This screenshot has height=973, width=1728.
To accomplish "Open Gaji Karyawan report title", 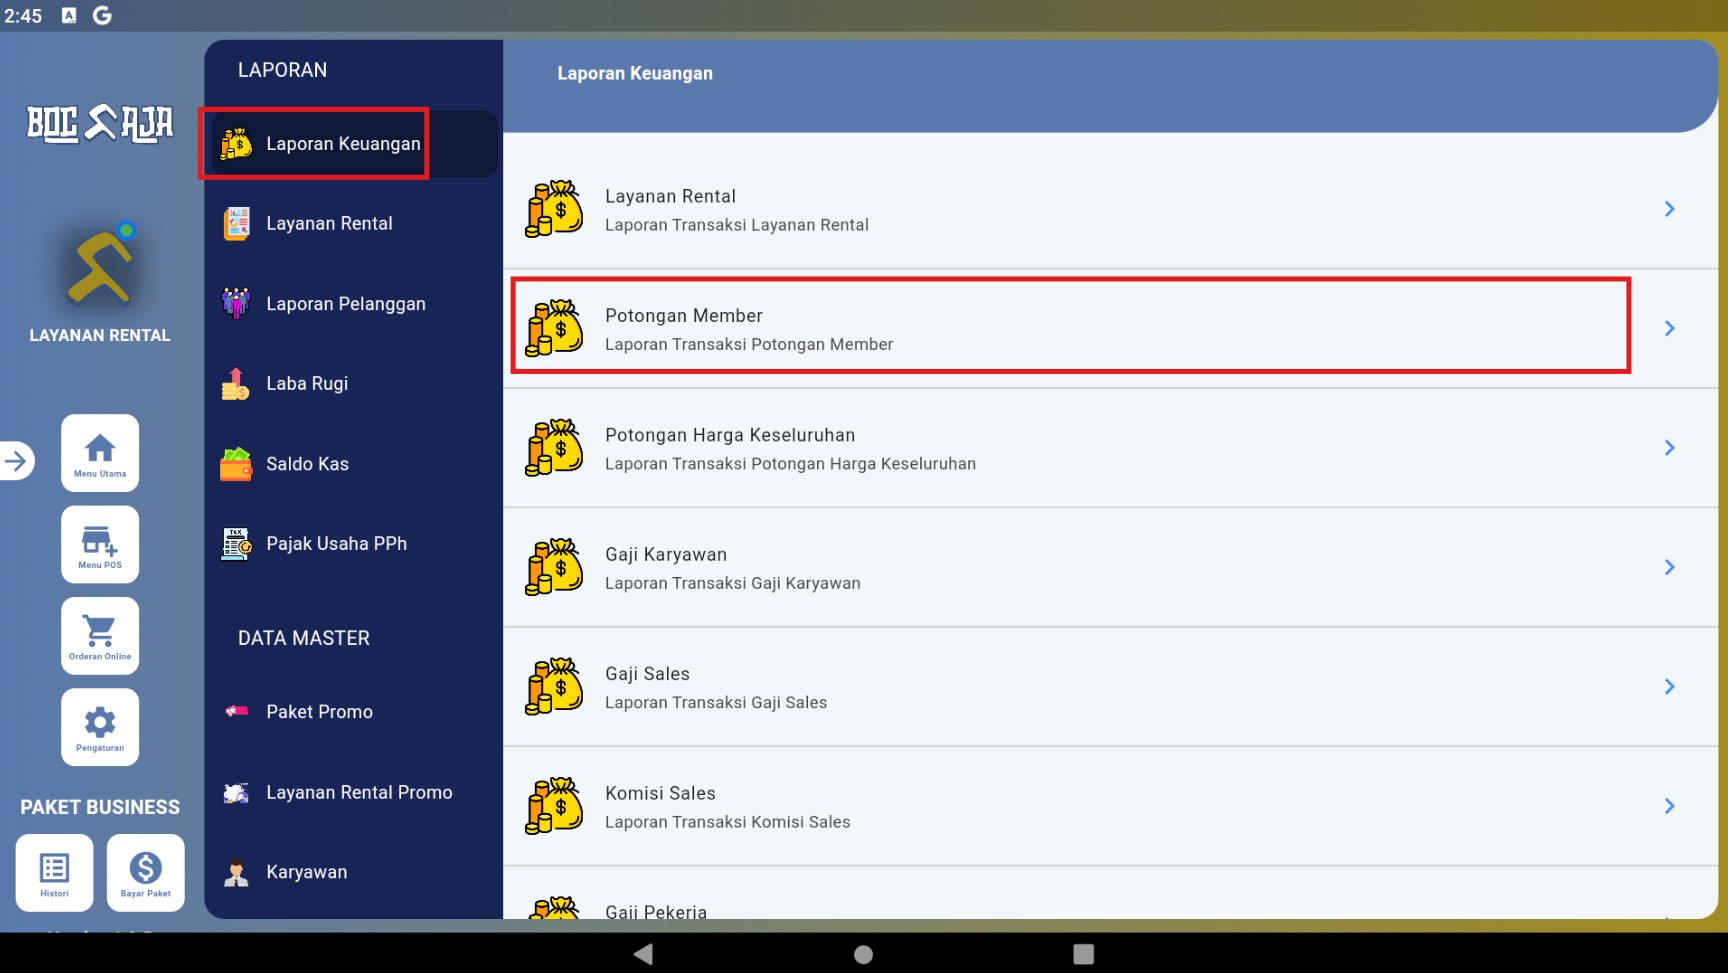I will pyautogui.click(x=666, y=555).
